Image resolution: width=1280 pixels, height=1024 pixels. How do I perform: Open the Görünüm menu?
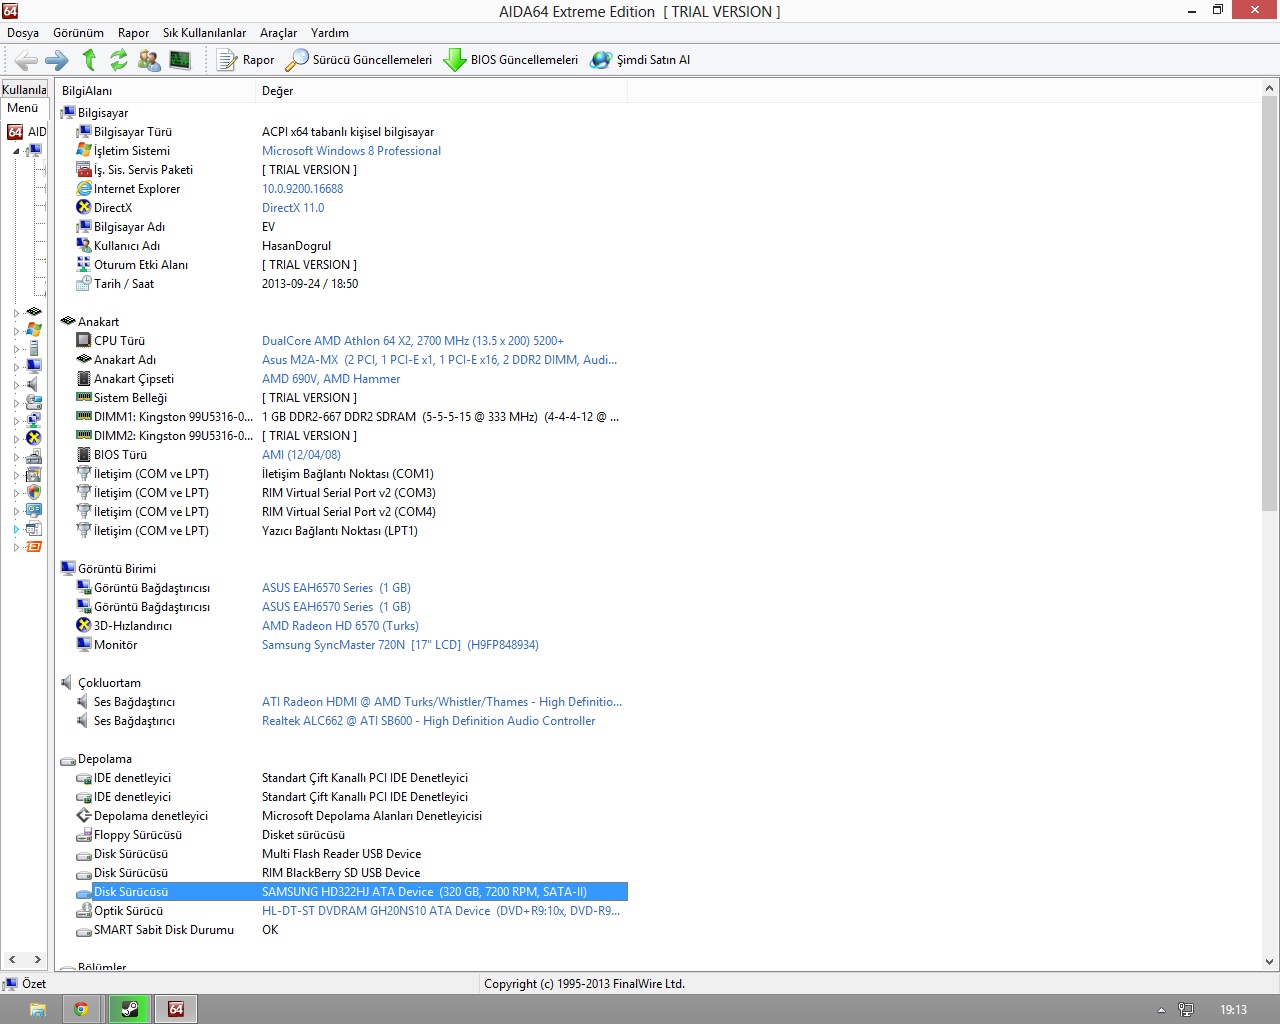78,33
